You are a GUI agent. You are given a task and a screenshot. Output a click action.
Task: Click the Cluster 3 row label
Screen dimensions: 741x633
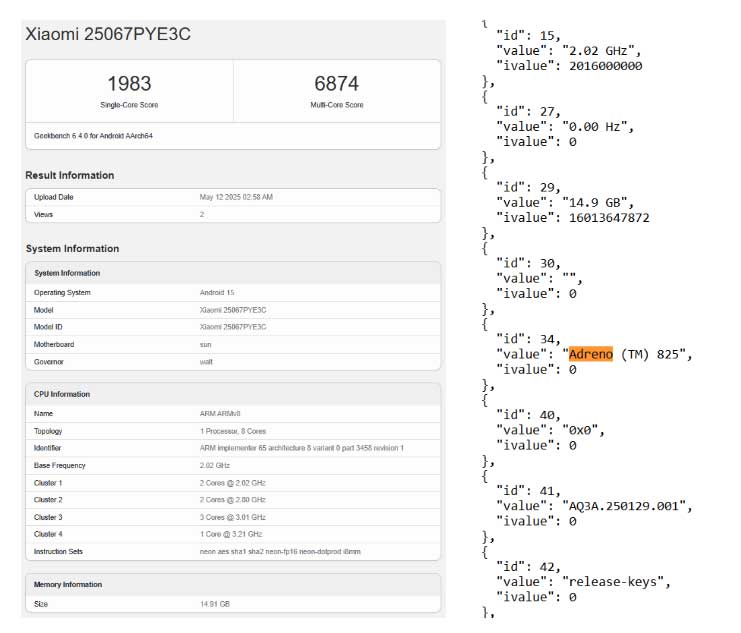coord(48,517)
